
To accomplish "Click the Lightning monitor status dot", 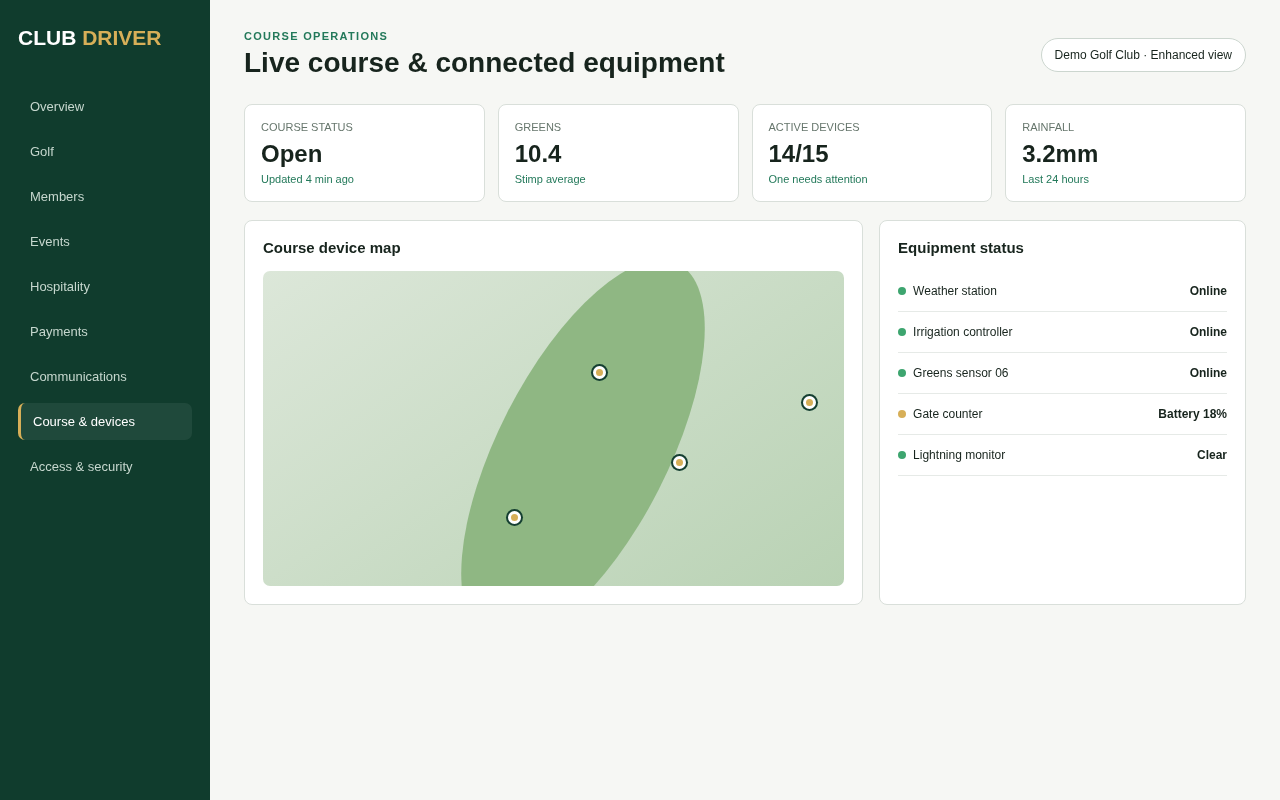I will (x=902, y=455).
